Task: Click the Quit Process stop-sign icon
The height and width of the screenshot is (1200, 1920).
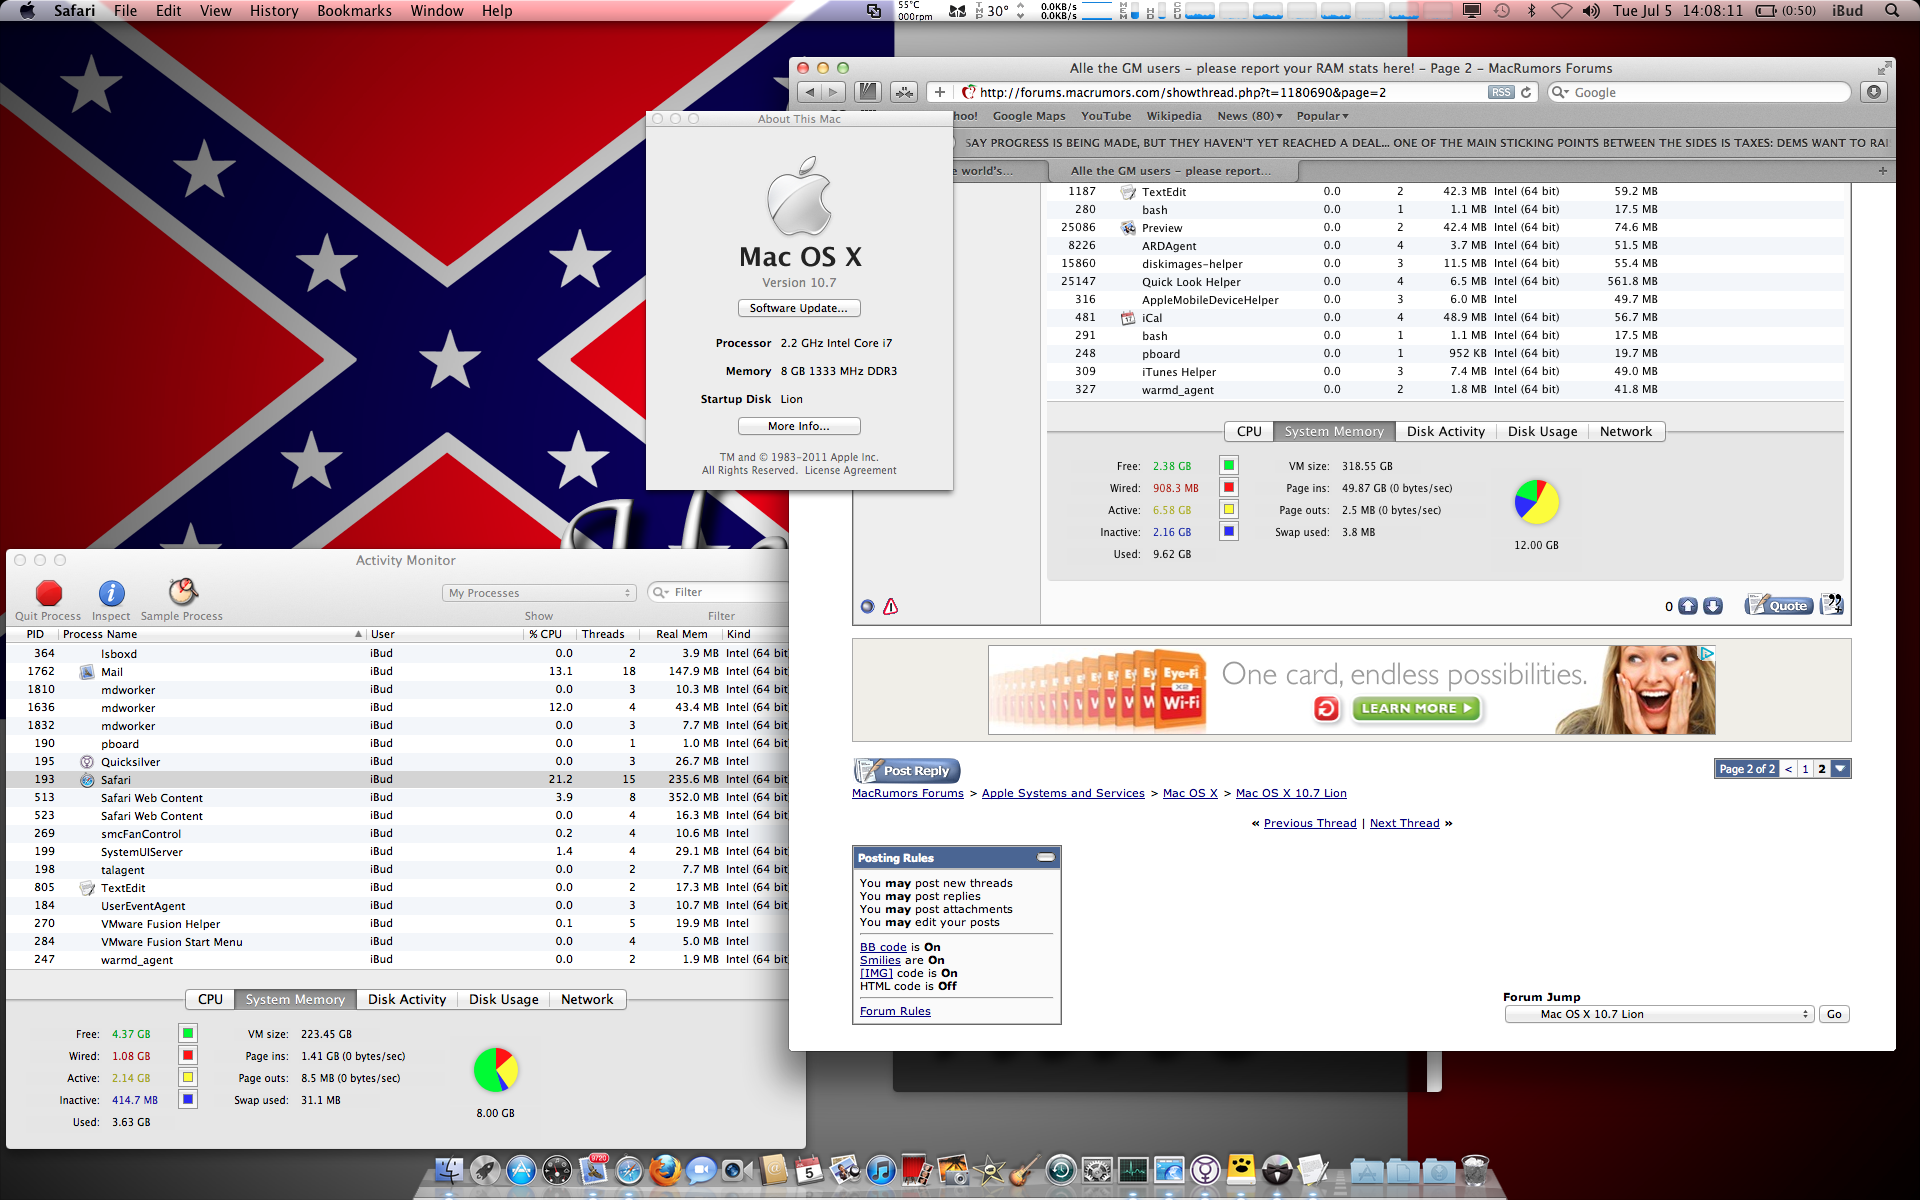Action: click(x=48, y=593)
